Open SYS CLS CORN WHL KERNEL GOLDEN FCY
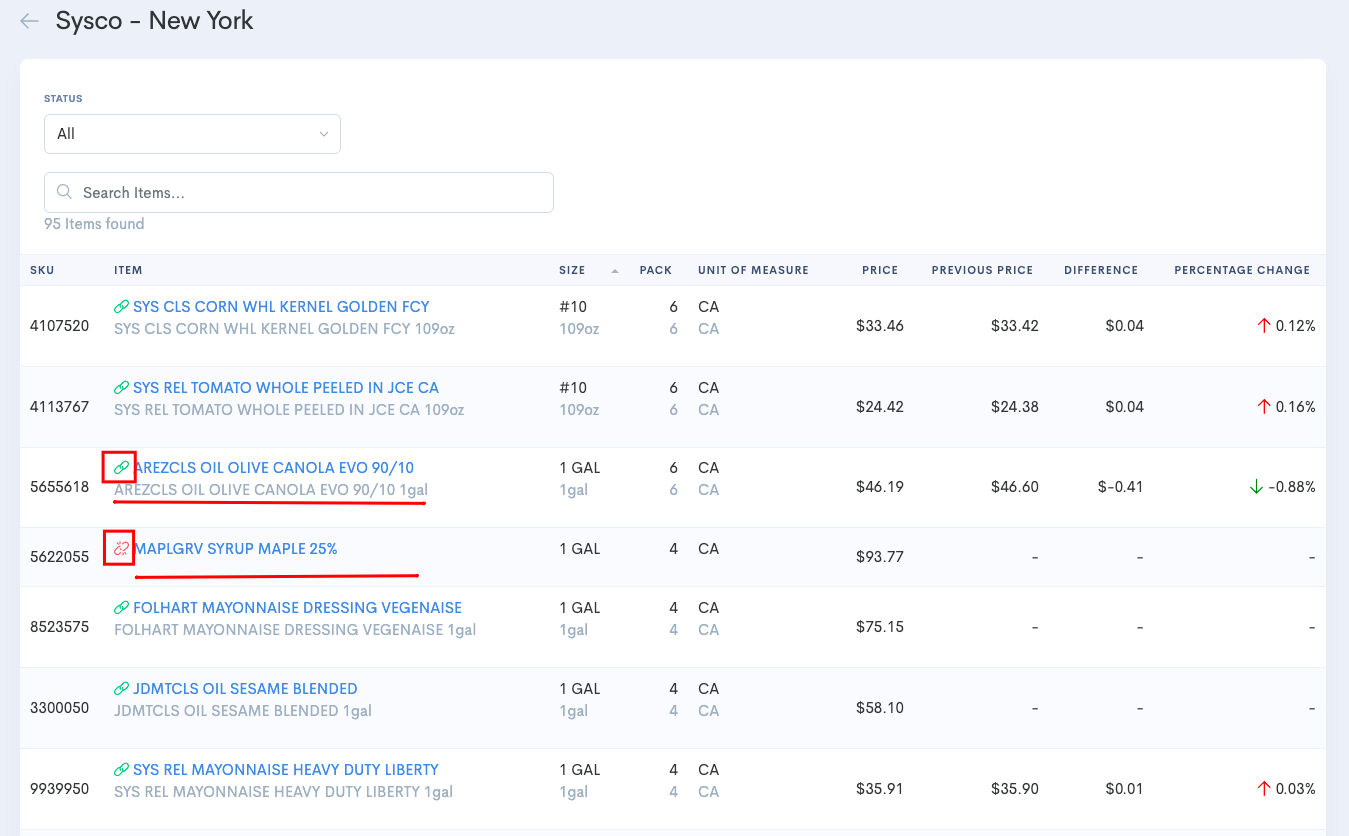Image resolution: width=1349 pixels, height=836 pixels. [x=281, y=307]
